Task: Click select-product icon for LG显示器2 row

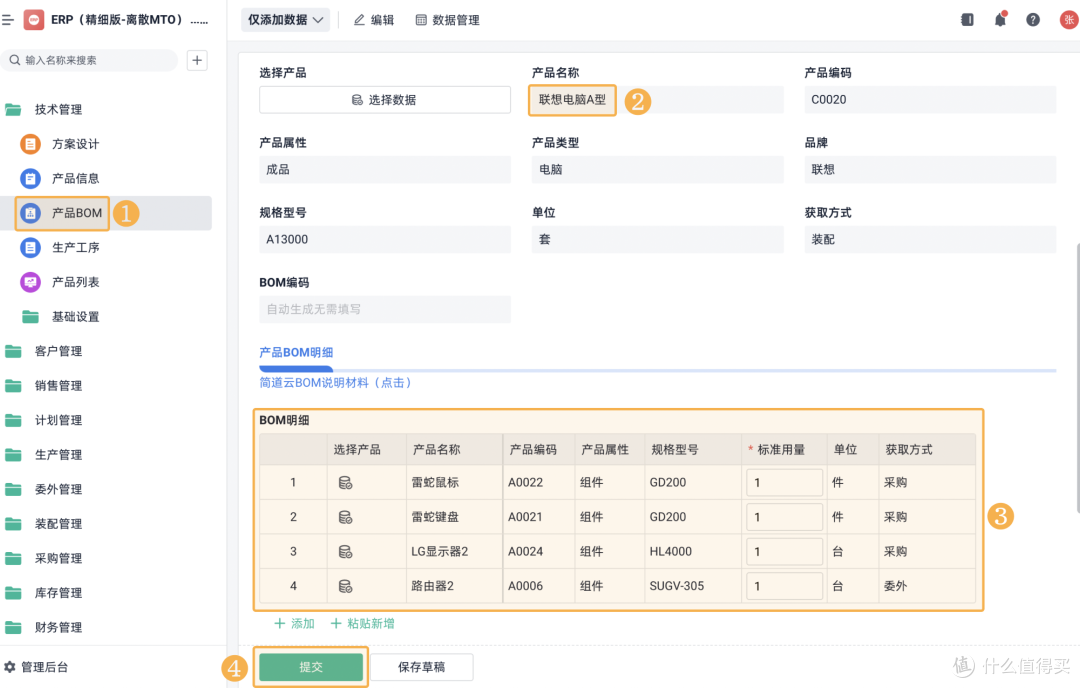Action: 345,552
